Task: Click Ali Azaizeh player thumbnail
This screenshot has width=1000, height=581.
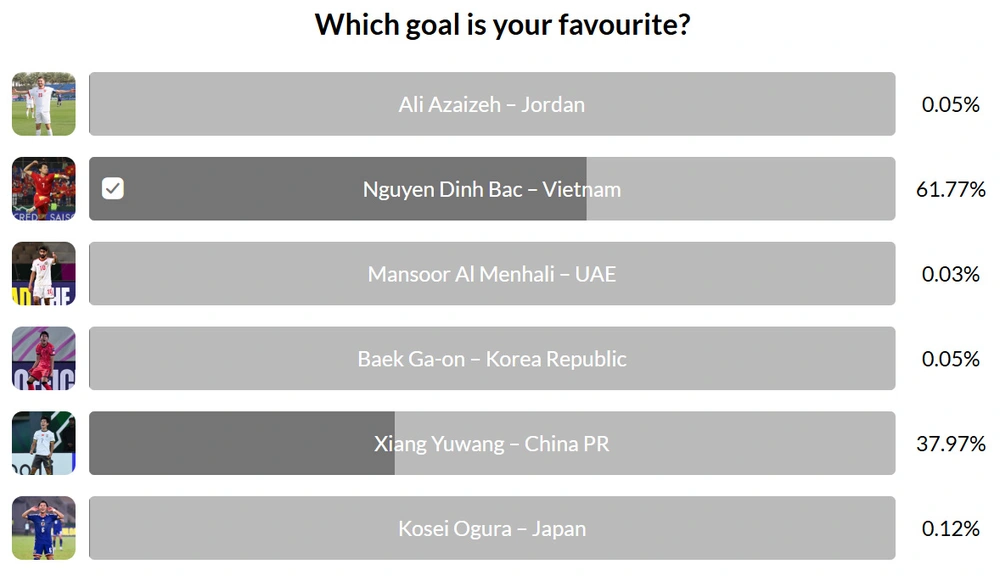Action: click(43, 104)
